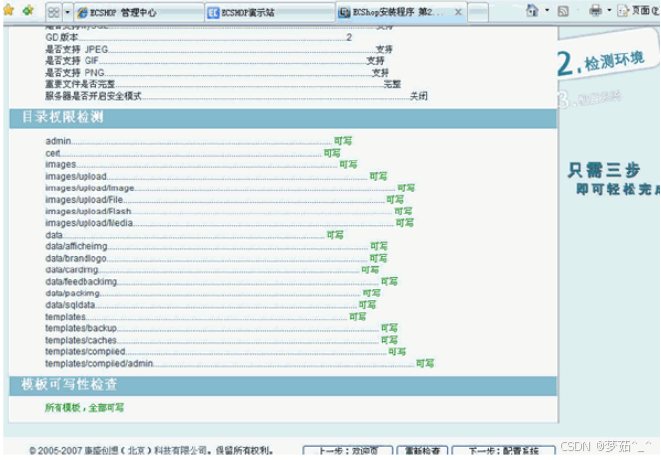The width and height of the screenshot is (661, 460).
Task: Click 所有模板，全部可写 status text
Action: (84, 408)
